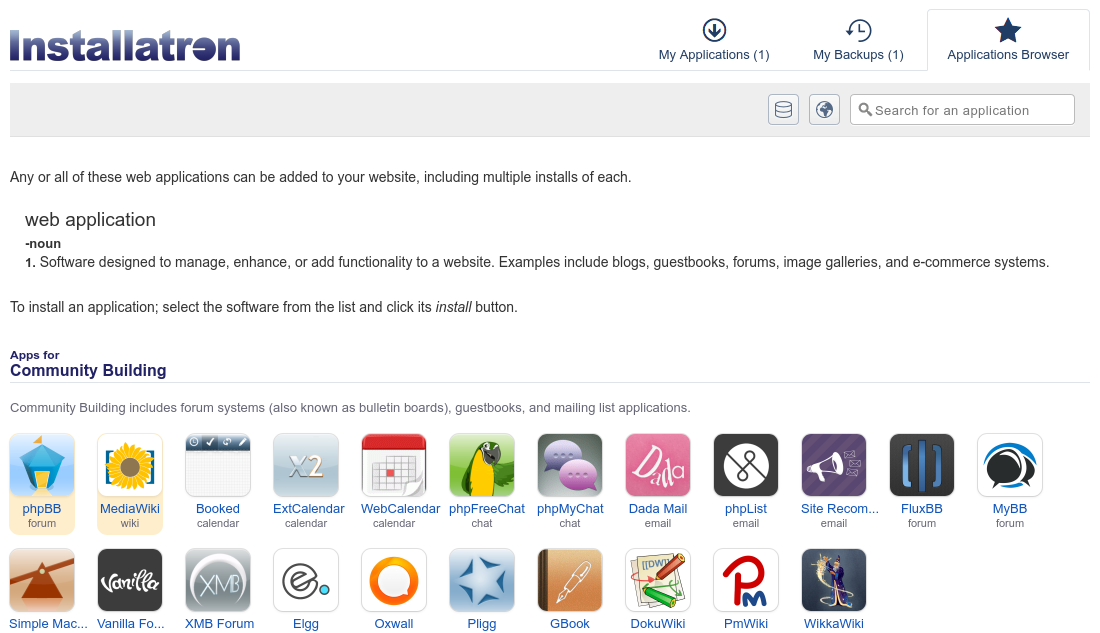Select the DokuWiki icon
This screenshot has width=1100, height=633.
point(658,580)
